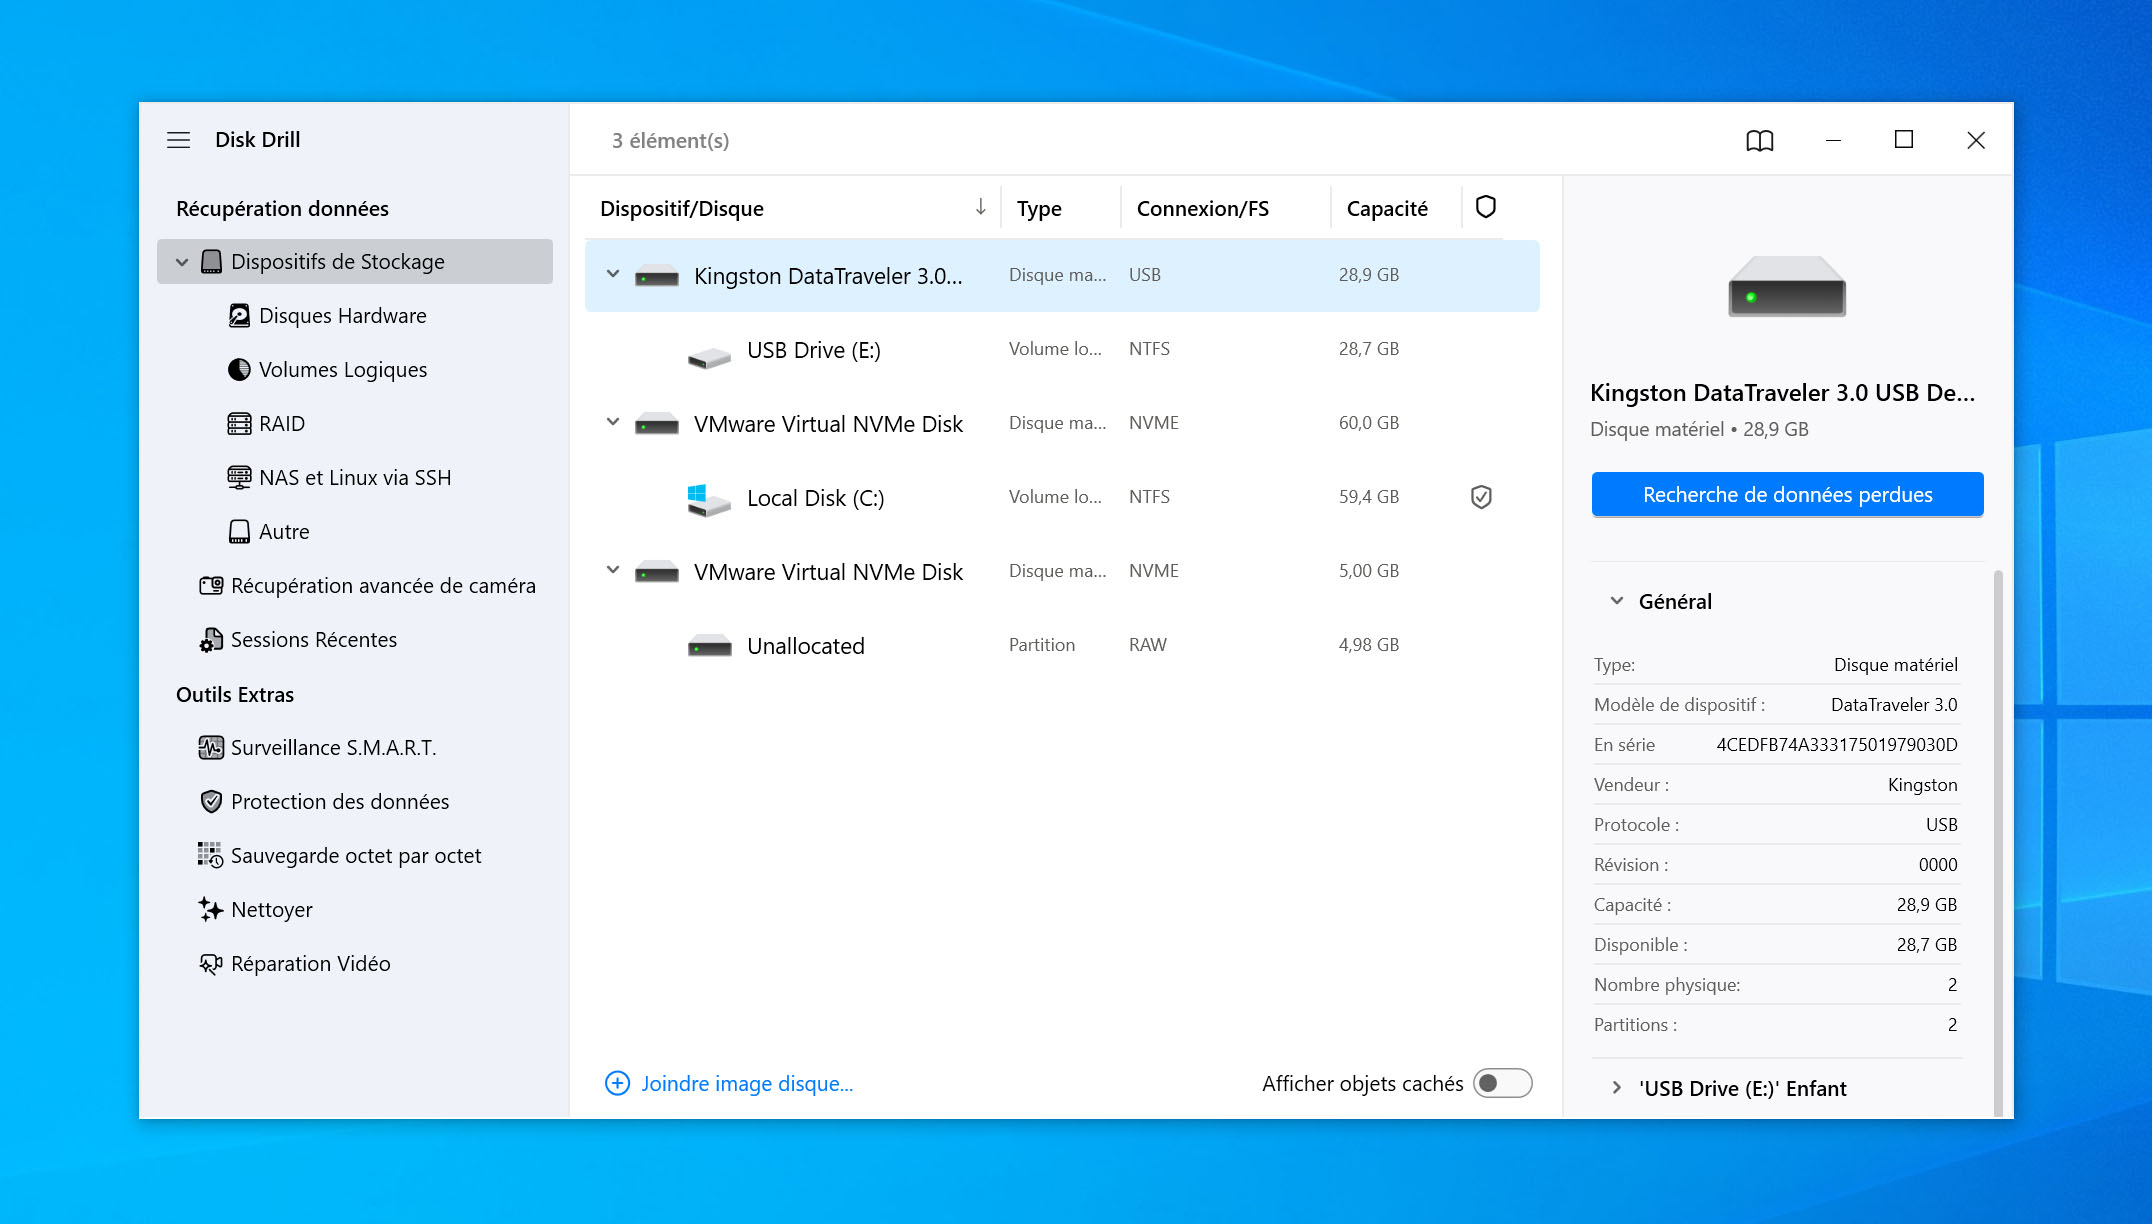The height and width of the screenshot is (1224, 2152).
Task: Open NAS et Linux via SSH
Action: [355, 478]
